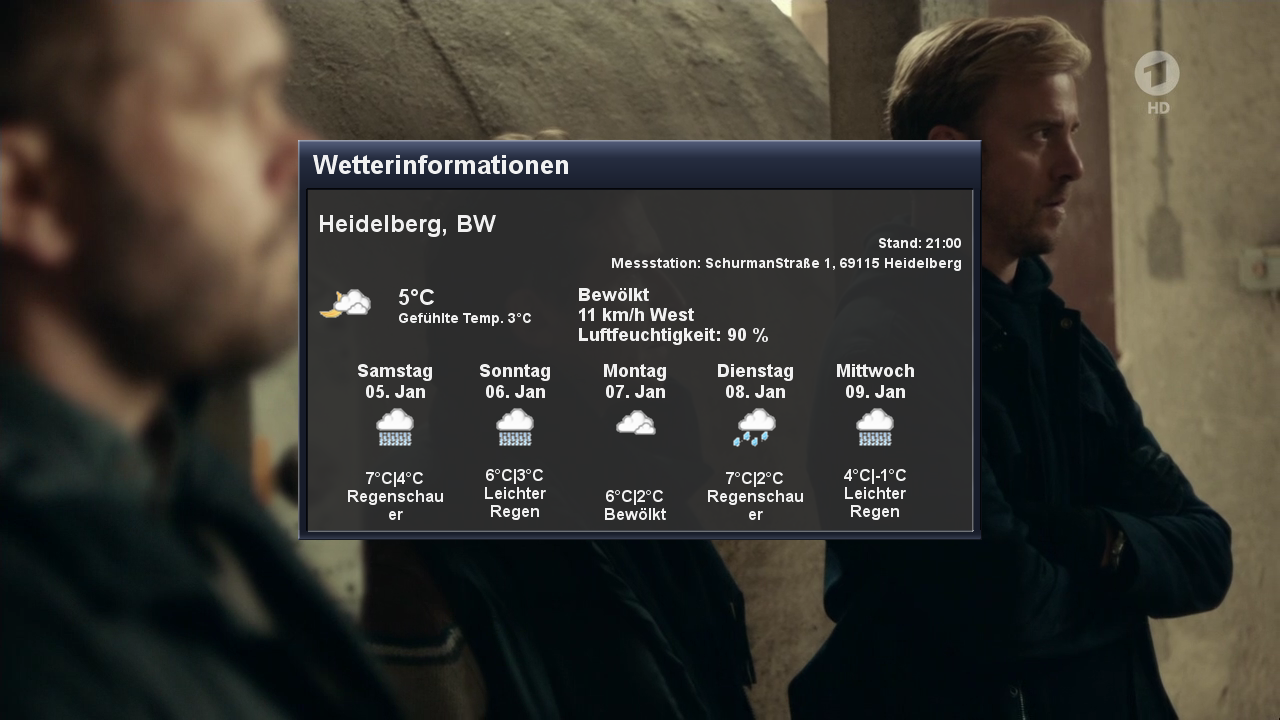Click Montag Bewölkt forecast description
Image resolution: width=1280 pixels, height=720 pixels.
[x=635, y=515]
